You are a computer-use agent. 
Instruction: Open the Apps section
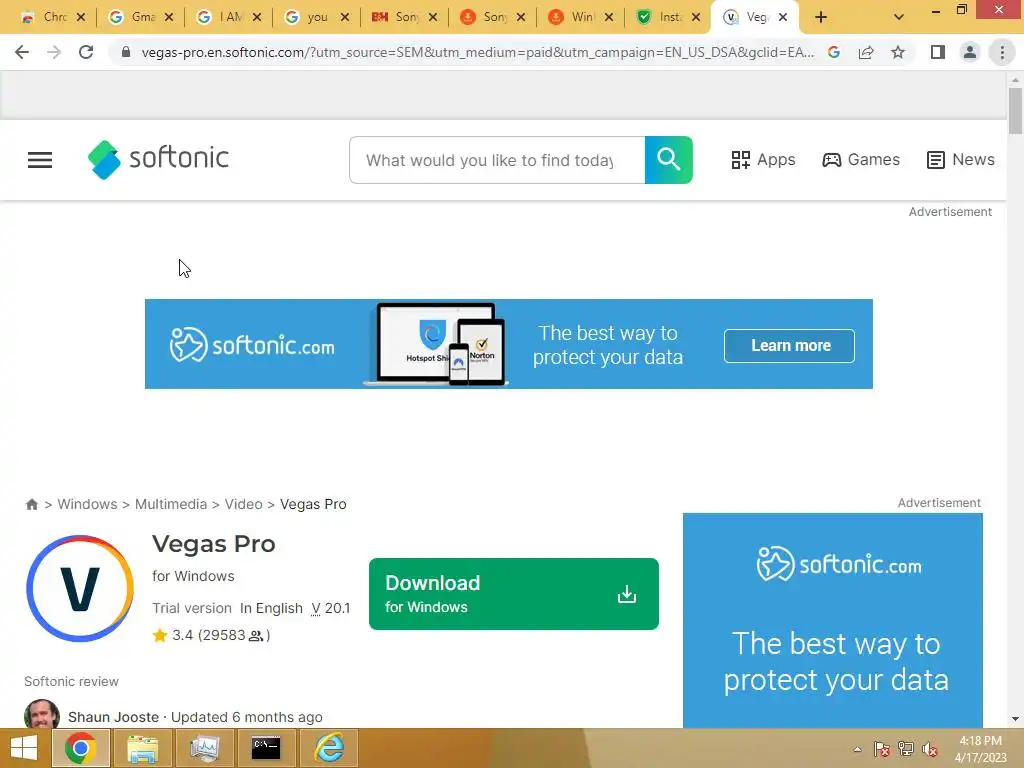pyautogui.click(x=763, y=160)
